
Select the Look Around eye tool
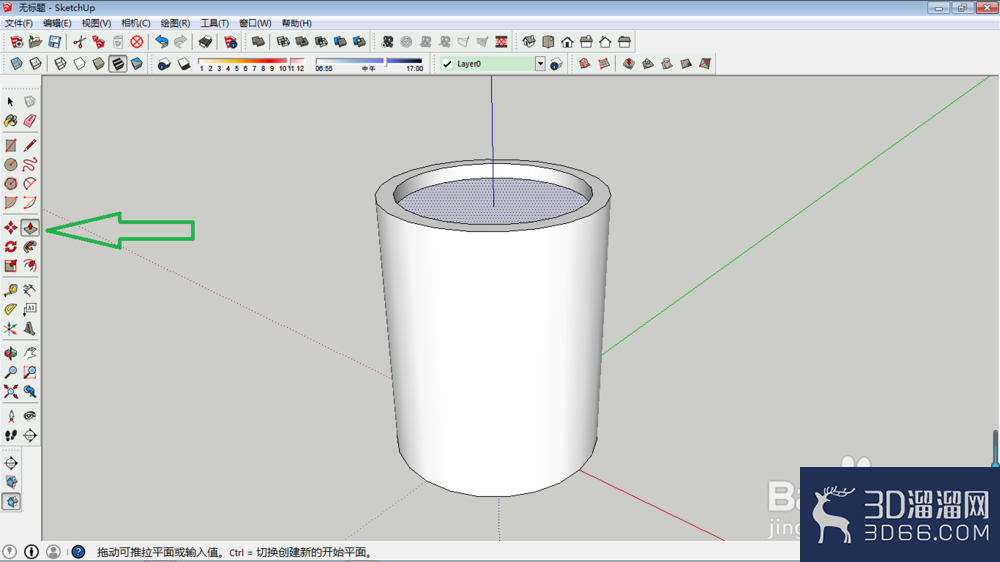click(30, 416)
